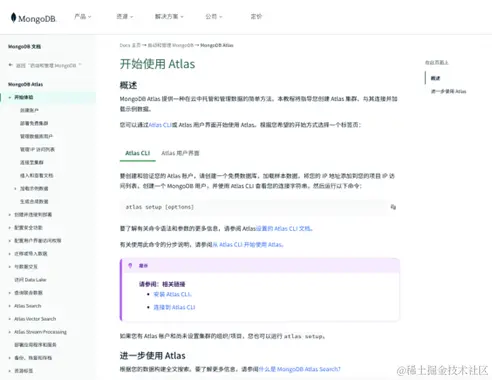Open MongoDB Atlas breadcrumb

pyautogui.click(x=217, y=45)
